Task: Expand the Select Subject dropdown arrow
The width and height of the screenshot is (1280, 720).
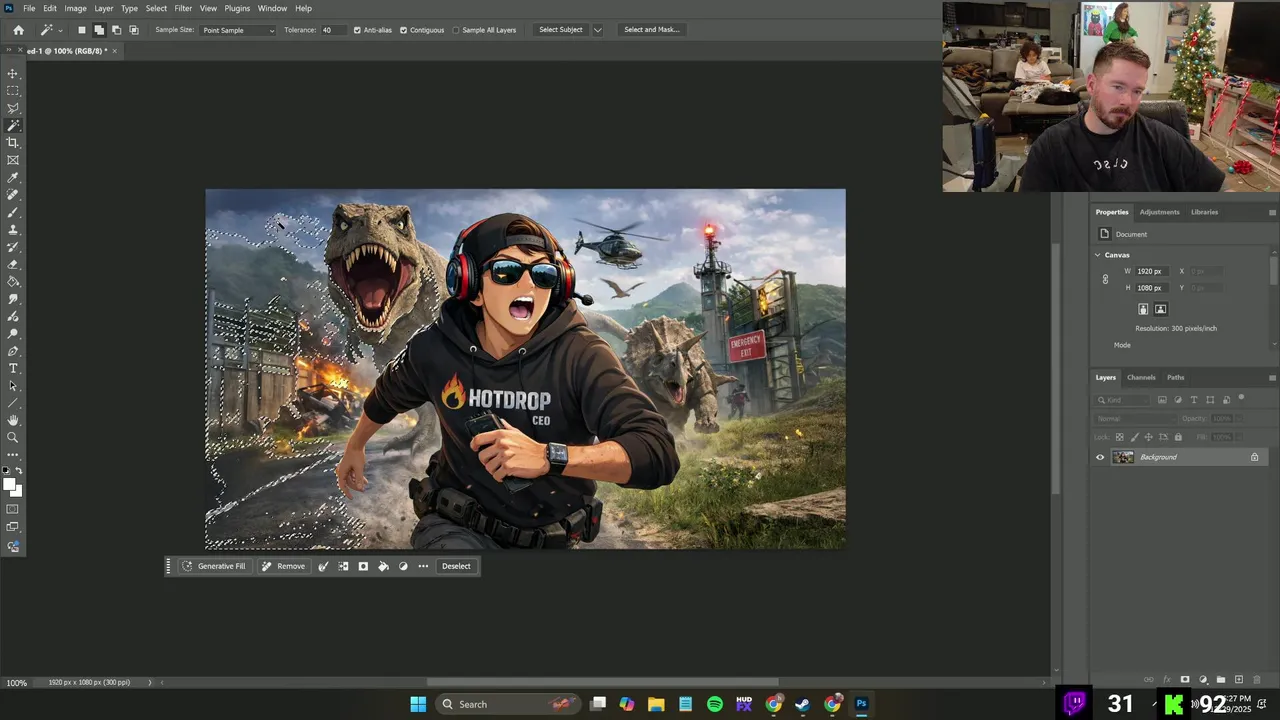Action: [598, 30]
